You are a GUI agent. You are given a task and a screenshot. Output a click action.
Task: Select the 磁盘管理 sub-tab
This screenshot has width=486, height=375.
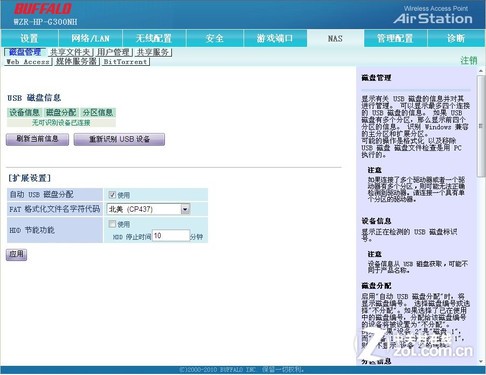(25, 52)
